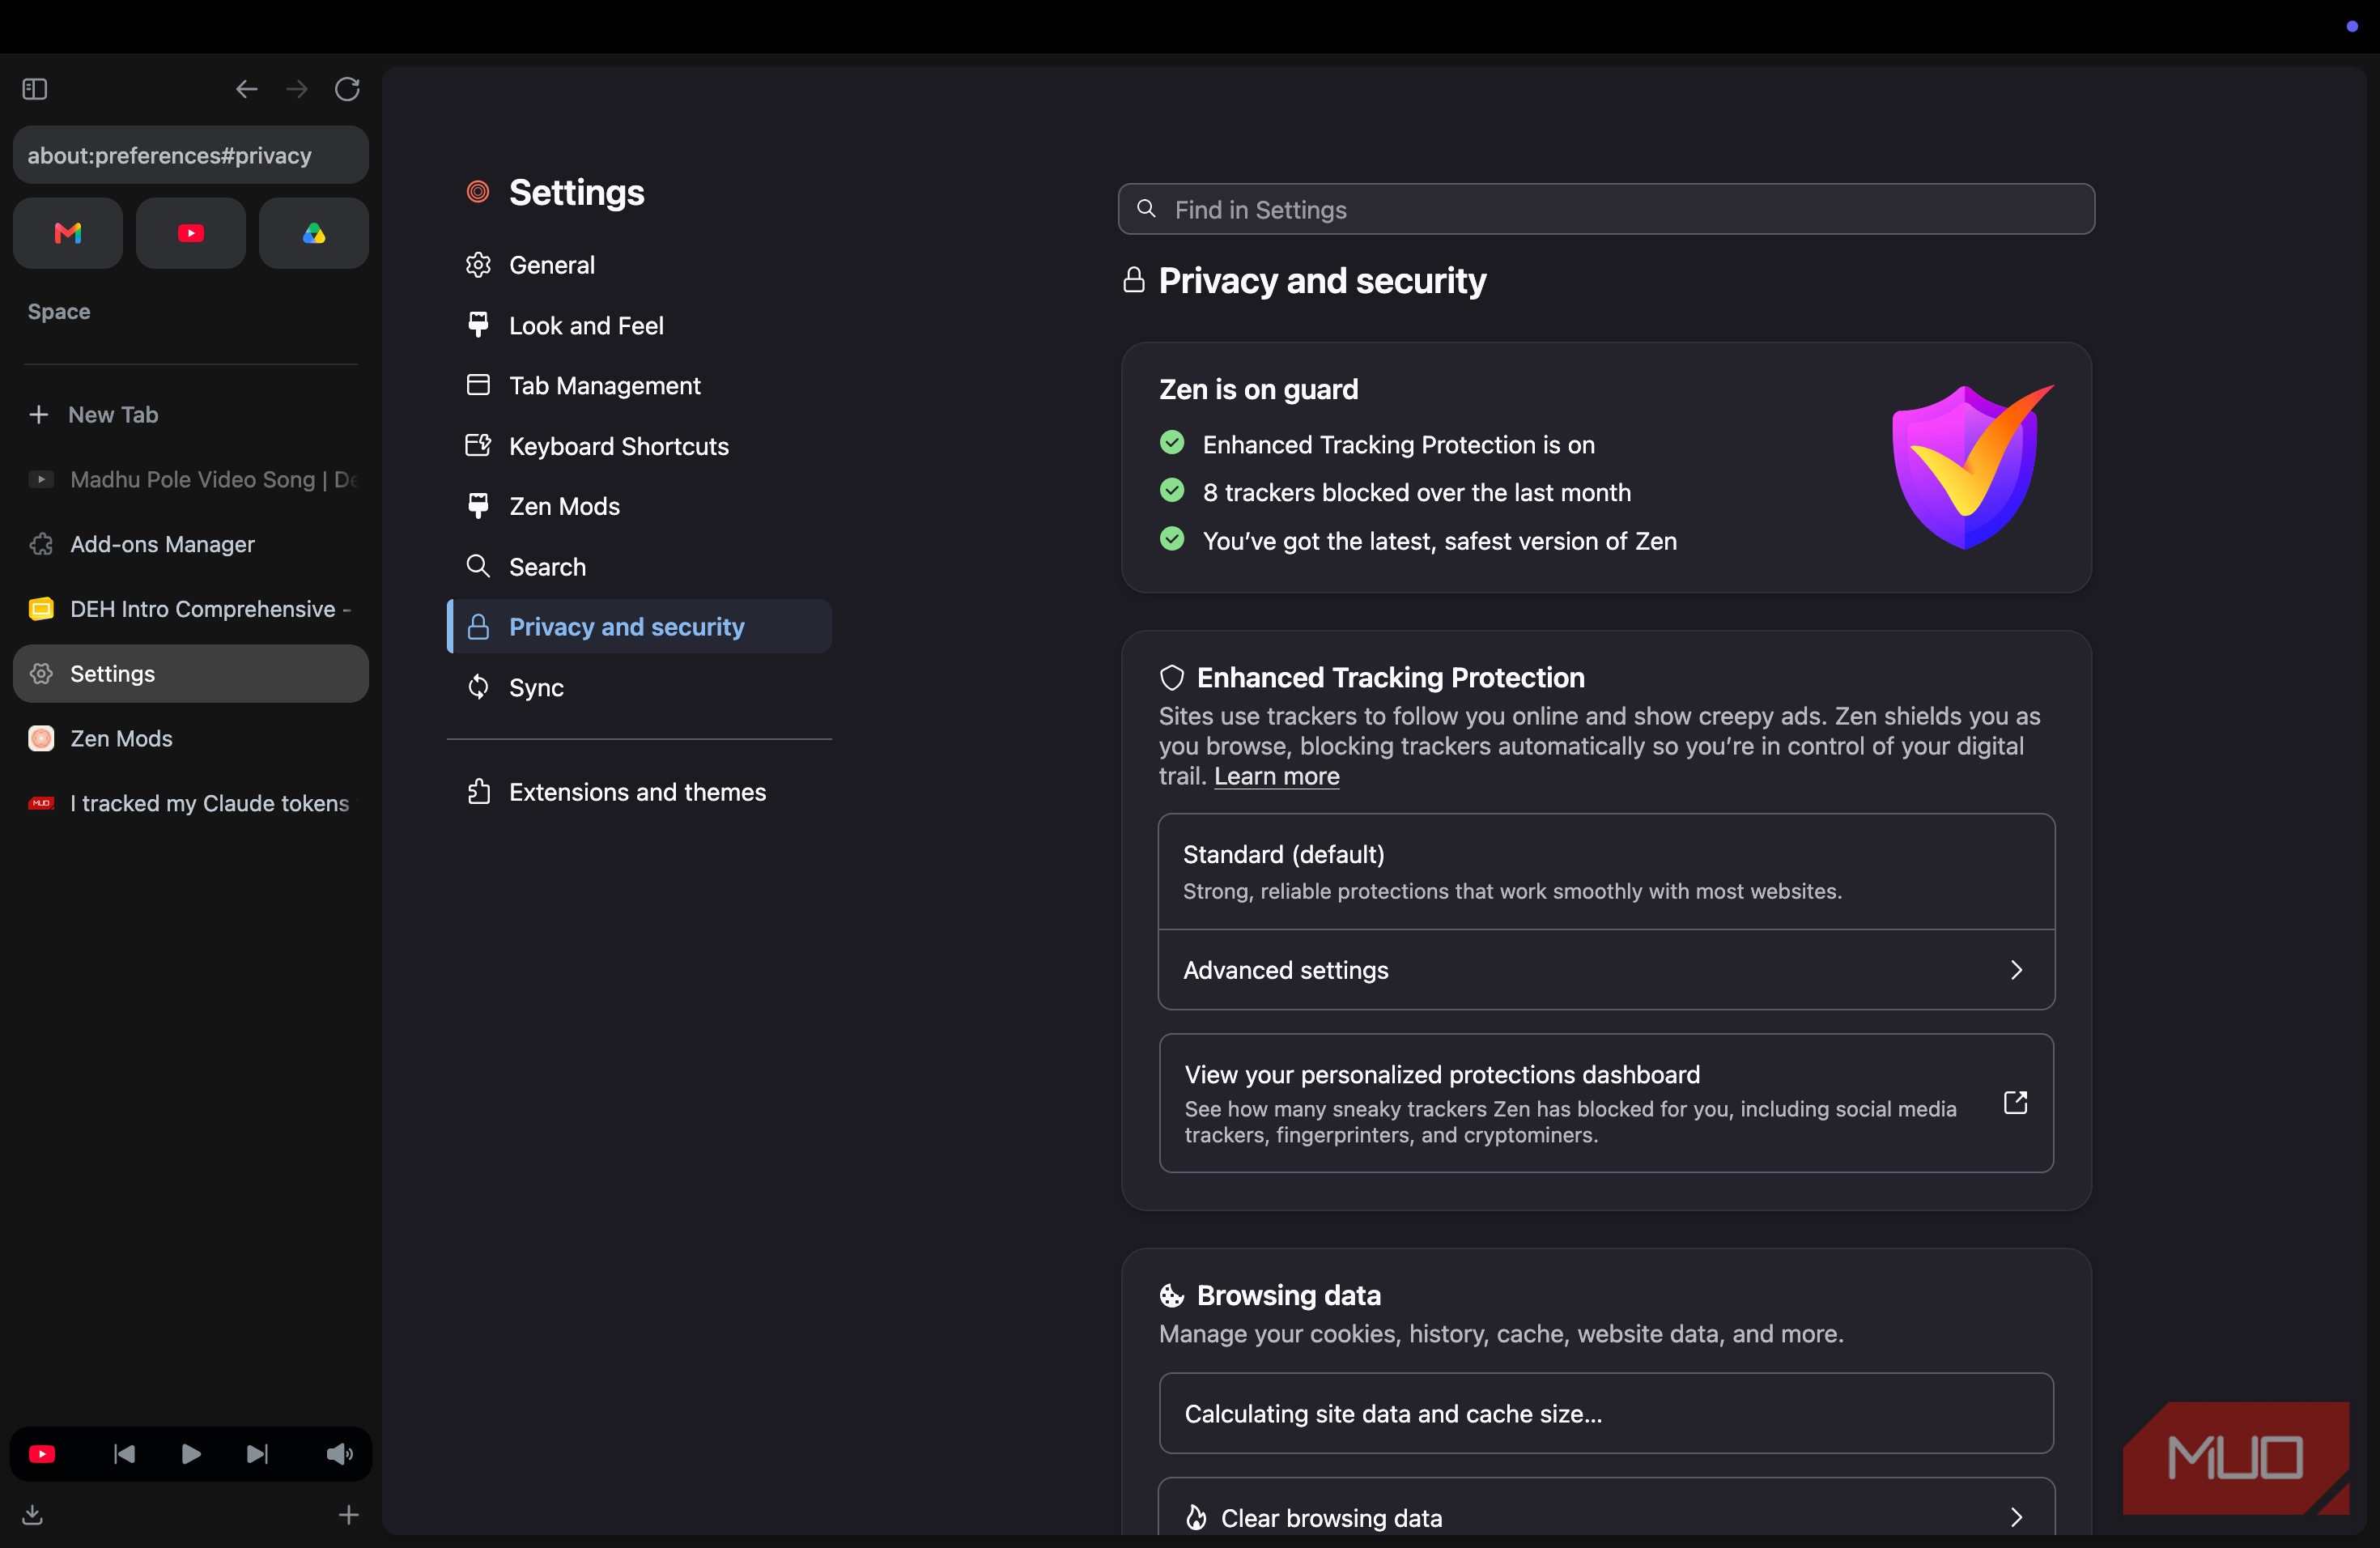Screen dimensions: 2380x1548
Task: Click 'You've got the latest, safest version' text
Action: 1439,541
